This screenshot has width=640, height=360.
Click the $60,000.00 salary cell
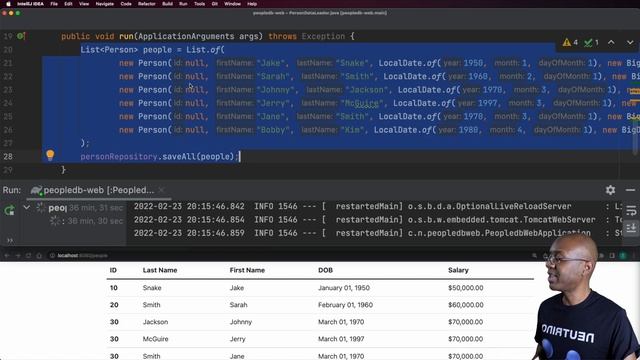pos(465,305)
